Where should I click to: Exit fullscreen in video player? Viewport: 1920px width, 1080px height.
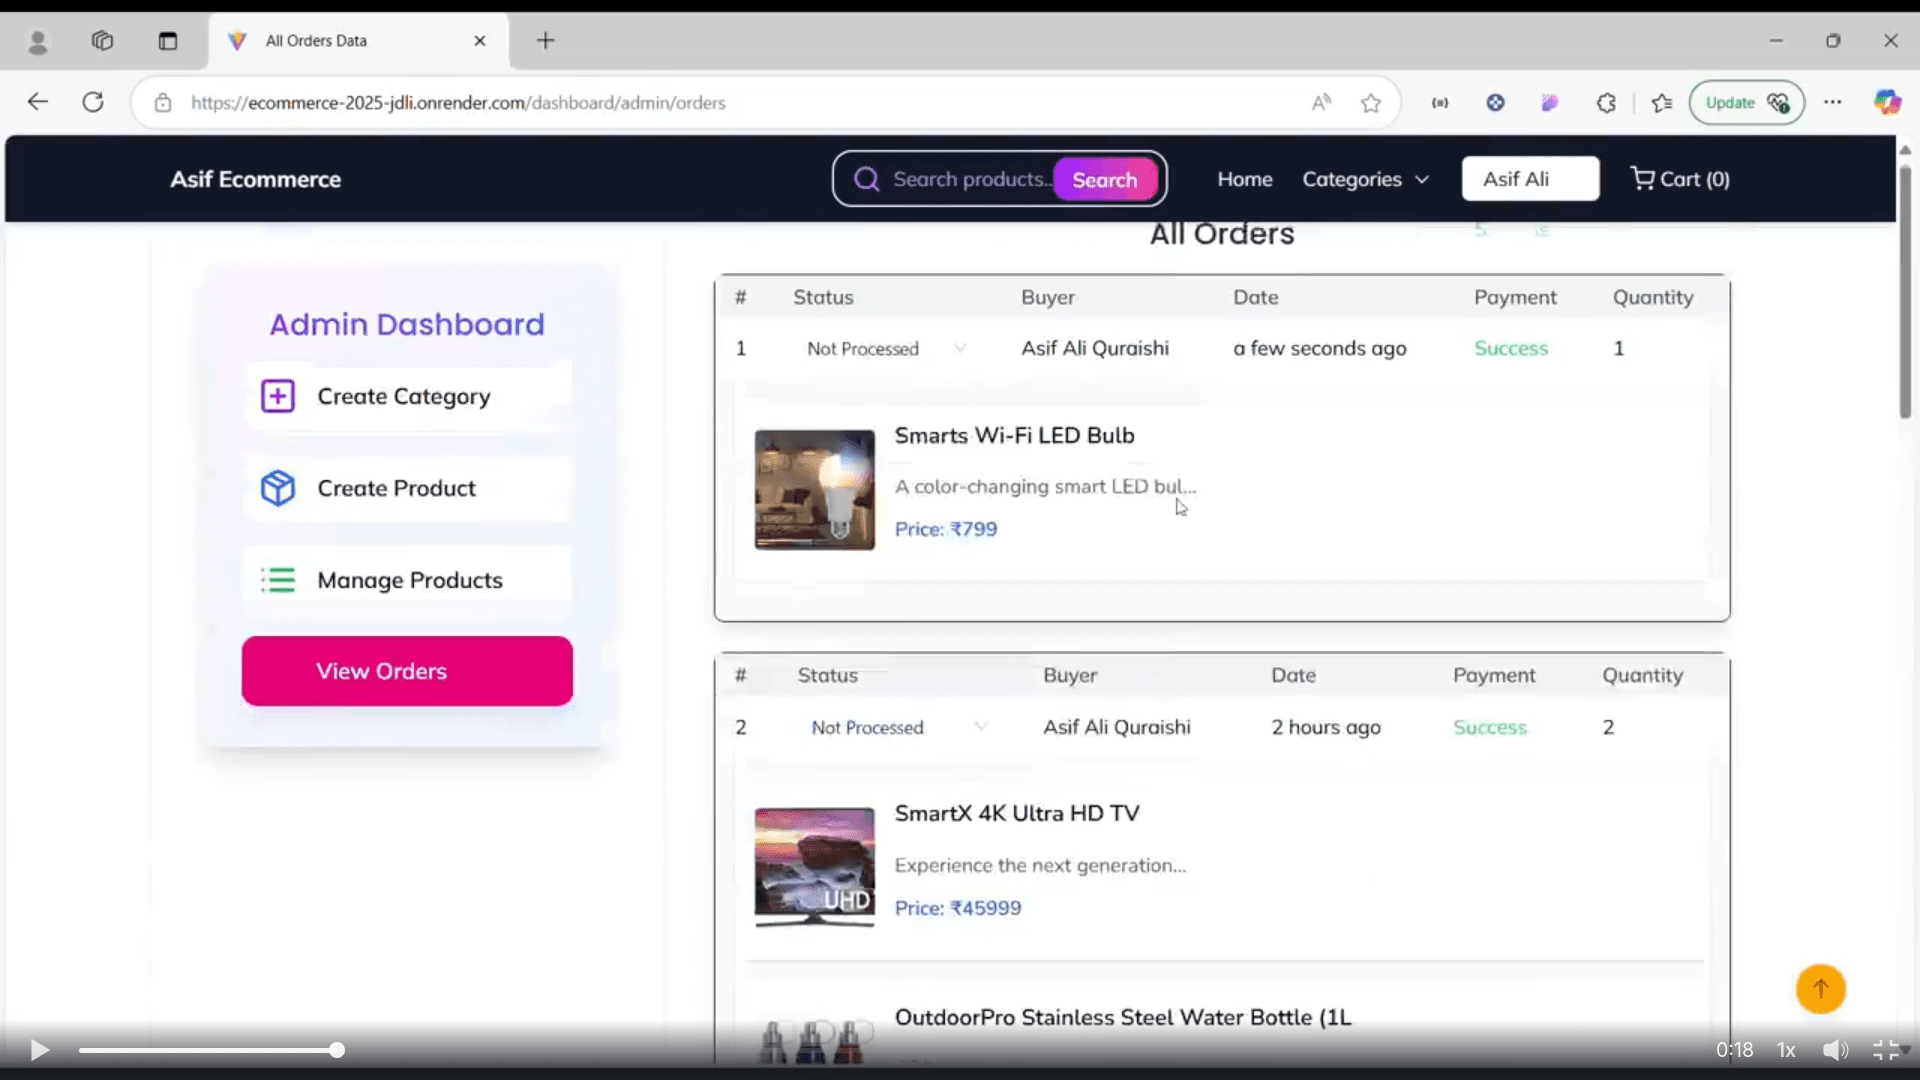point(1886,1050)
